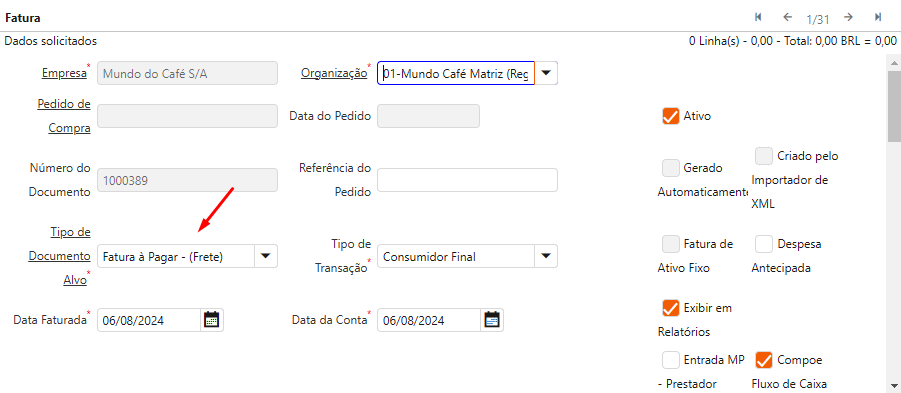
Task: Expand the Tipo de Transação dropdown
Action: coord(546,256)
